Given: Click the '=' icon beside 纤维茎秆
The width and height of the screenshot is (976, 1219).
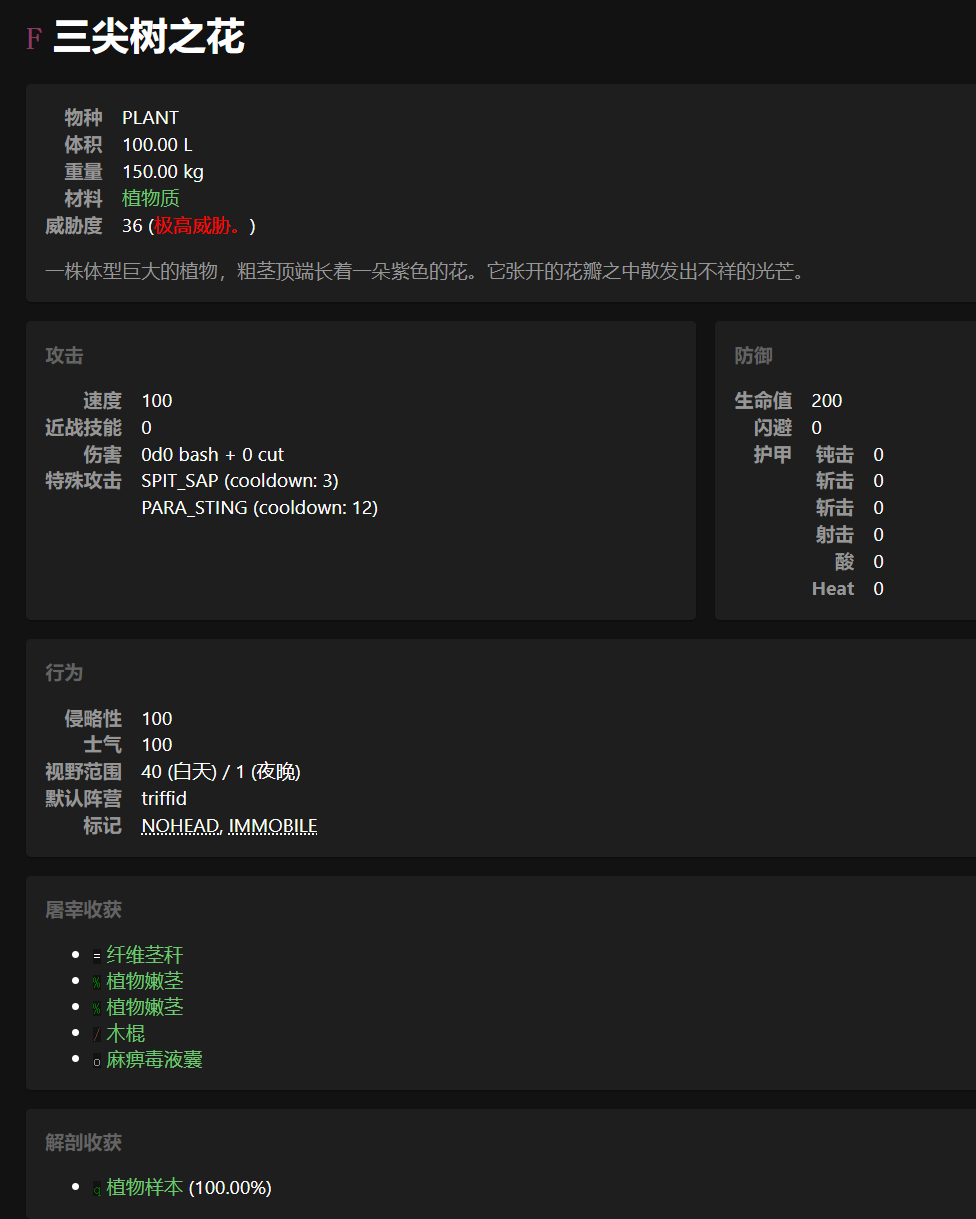Looking at the screenshot, I should point(97,956).
